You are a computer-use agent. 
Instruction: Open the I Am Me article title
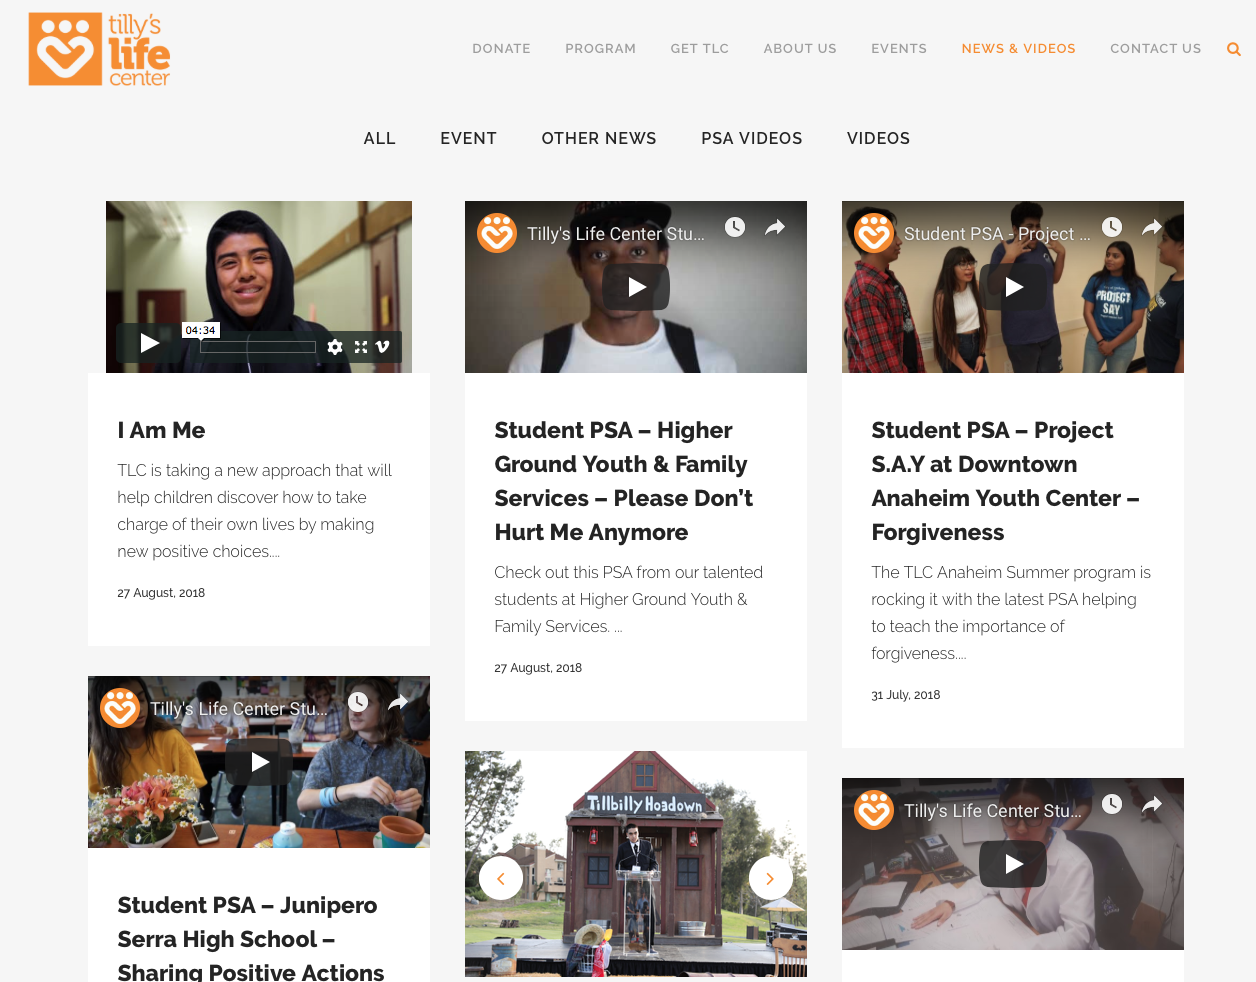[x=161, y=430]
